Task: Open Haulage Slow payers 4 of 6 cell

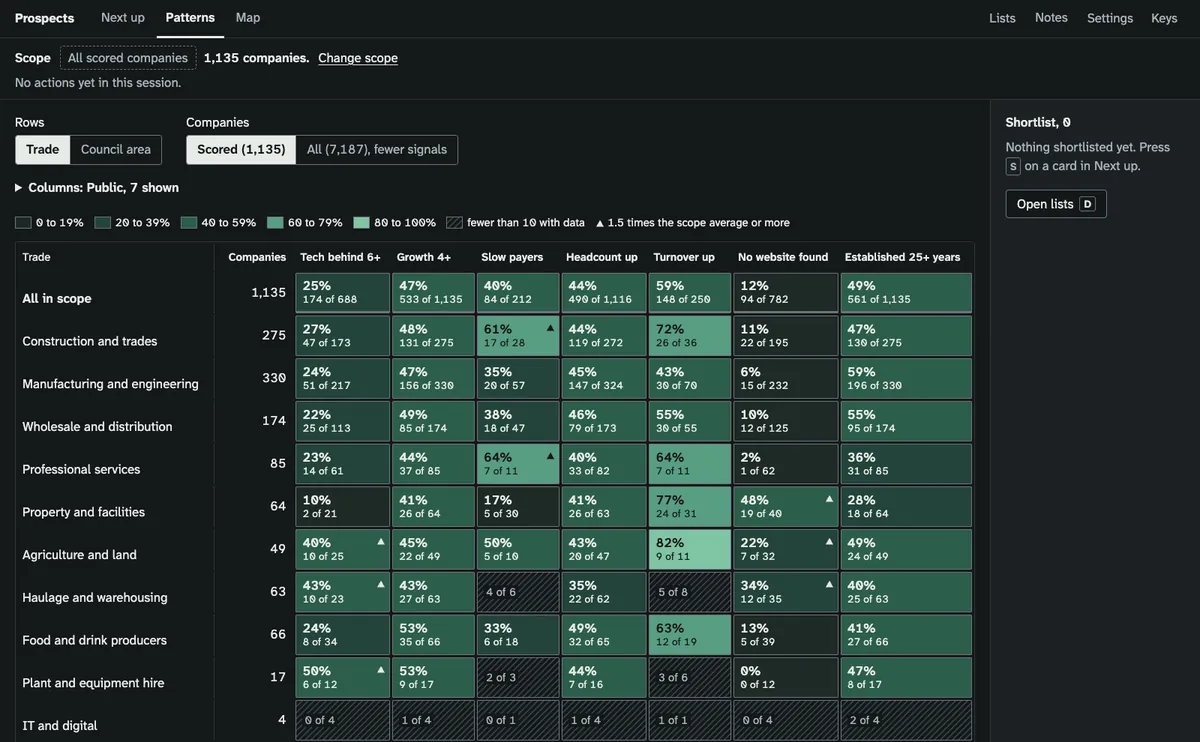Action: tap(518, 592)
